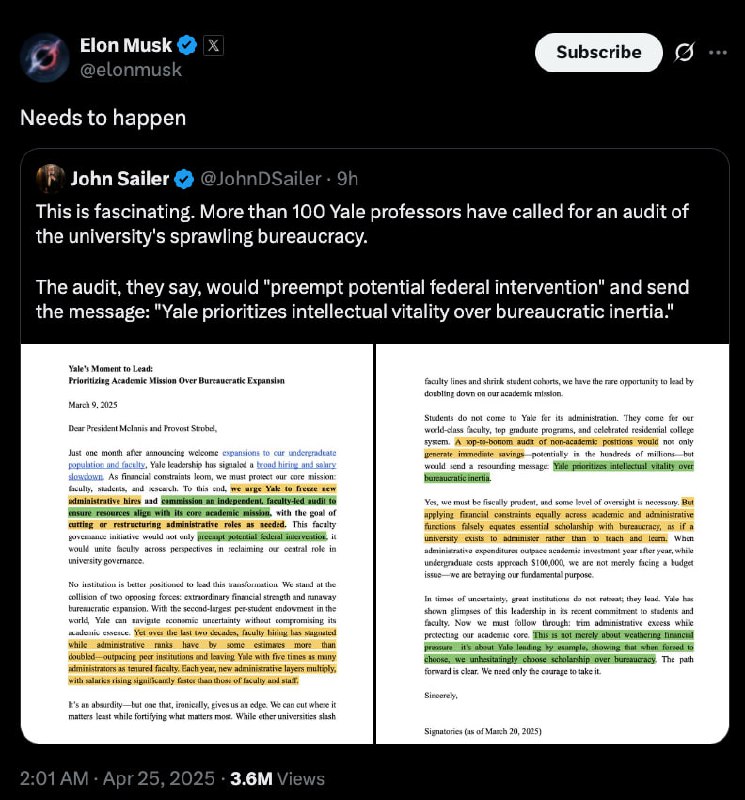Open the @JohnDSailer handle
The height and width of the screenshot is (800, 745).
(261, 179)
